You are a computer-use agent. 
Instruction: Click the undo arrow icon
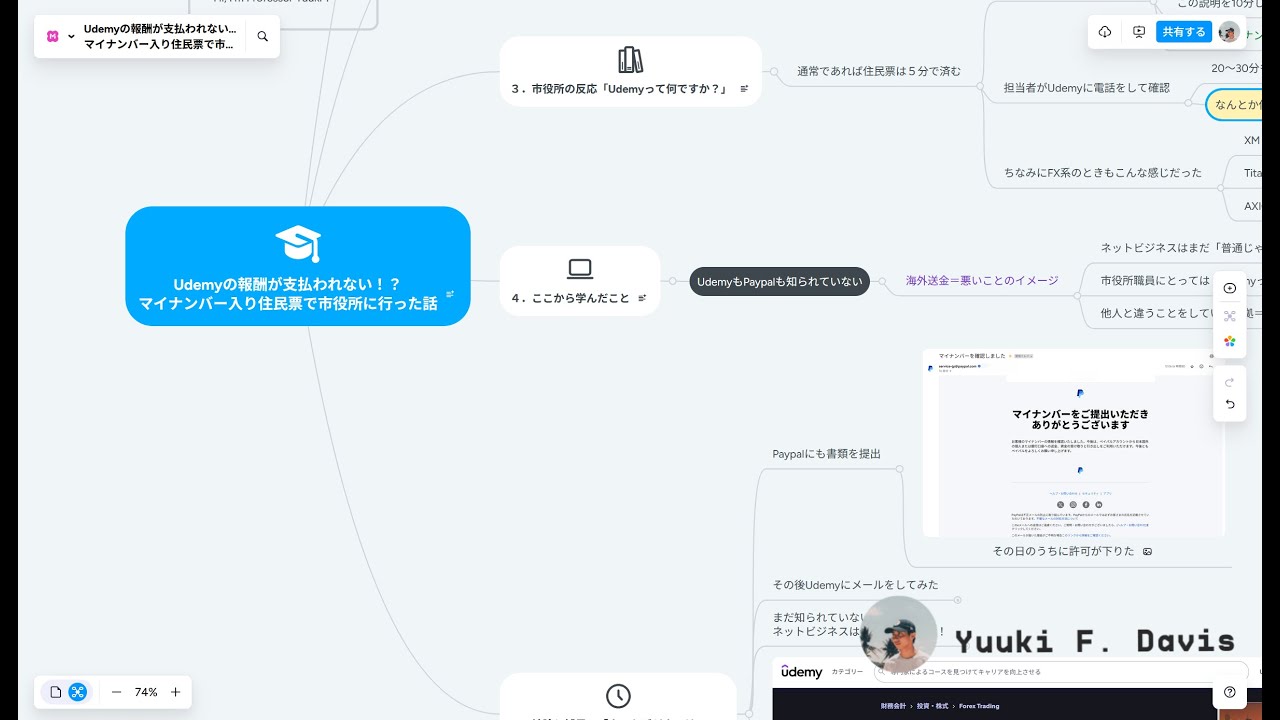tap(1230, 405)
